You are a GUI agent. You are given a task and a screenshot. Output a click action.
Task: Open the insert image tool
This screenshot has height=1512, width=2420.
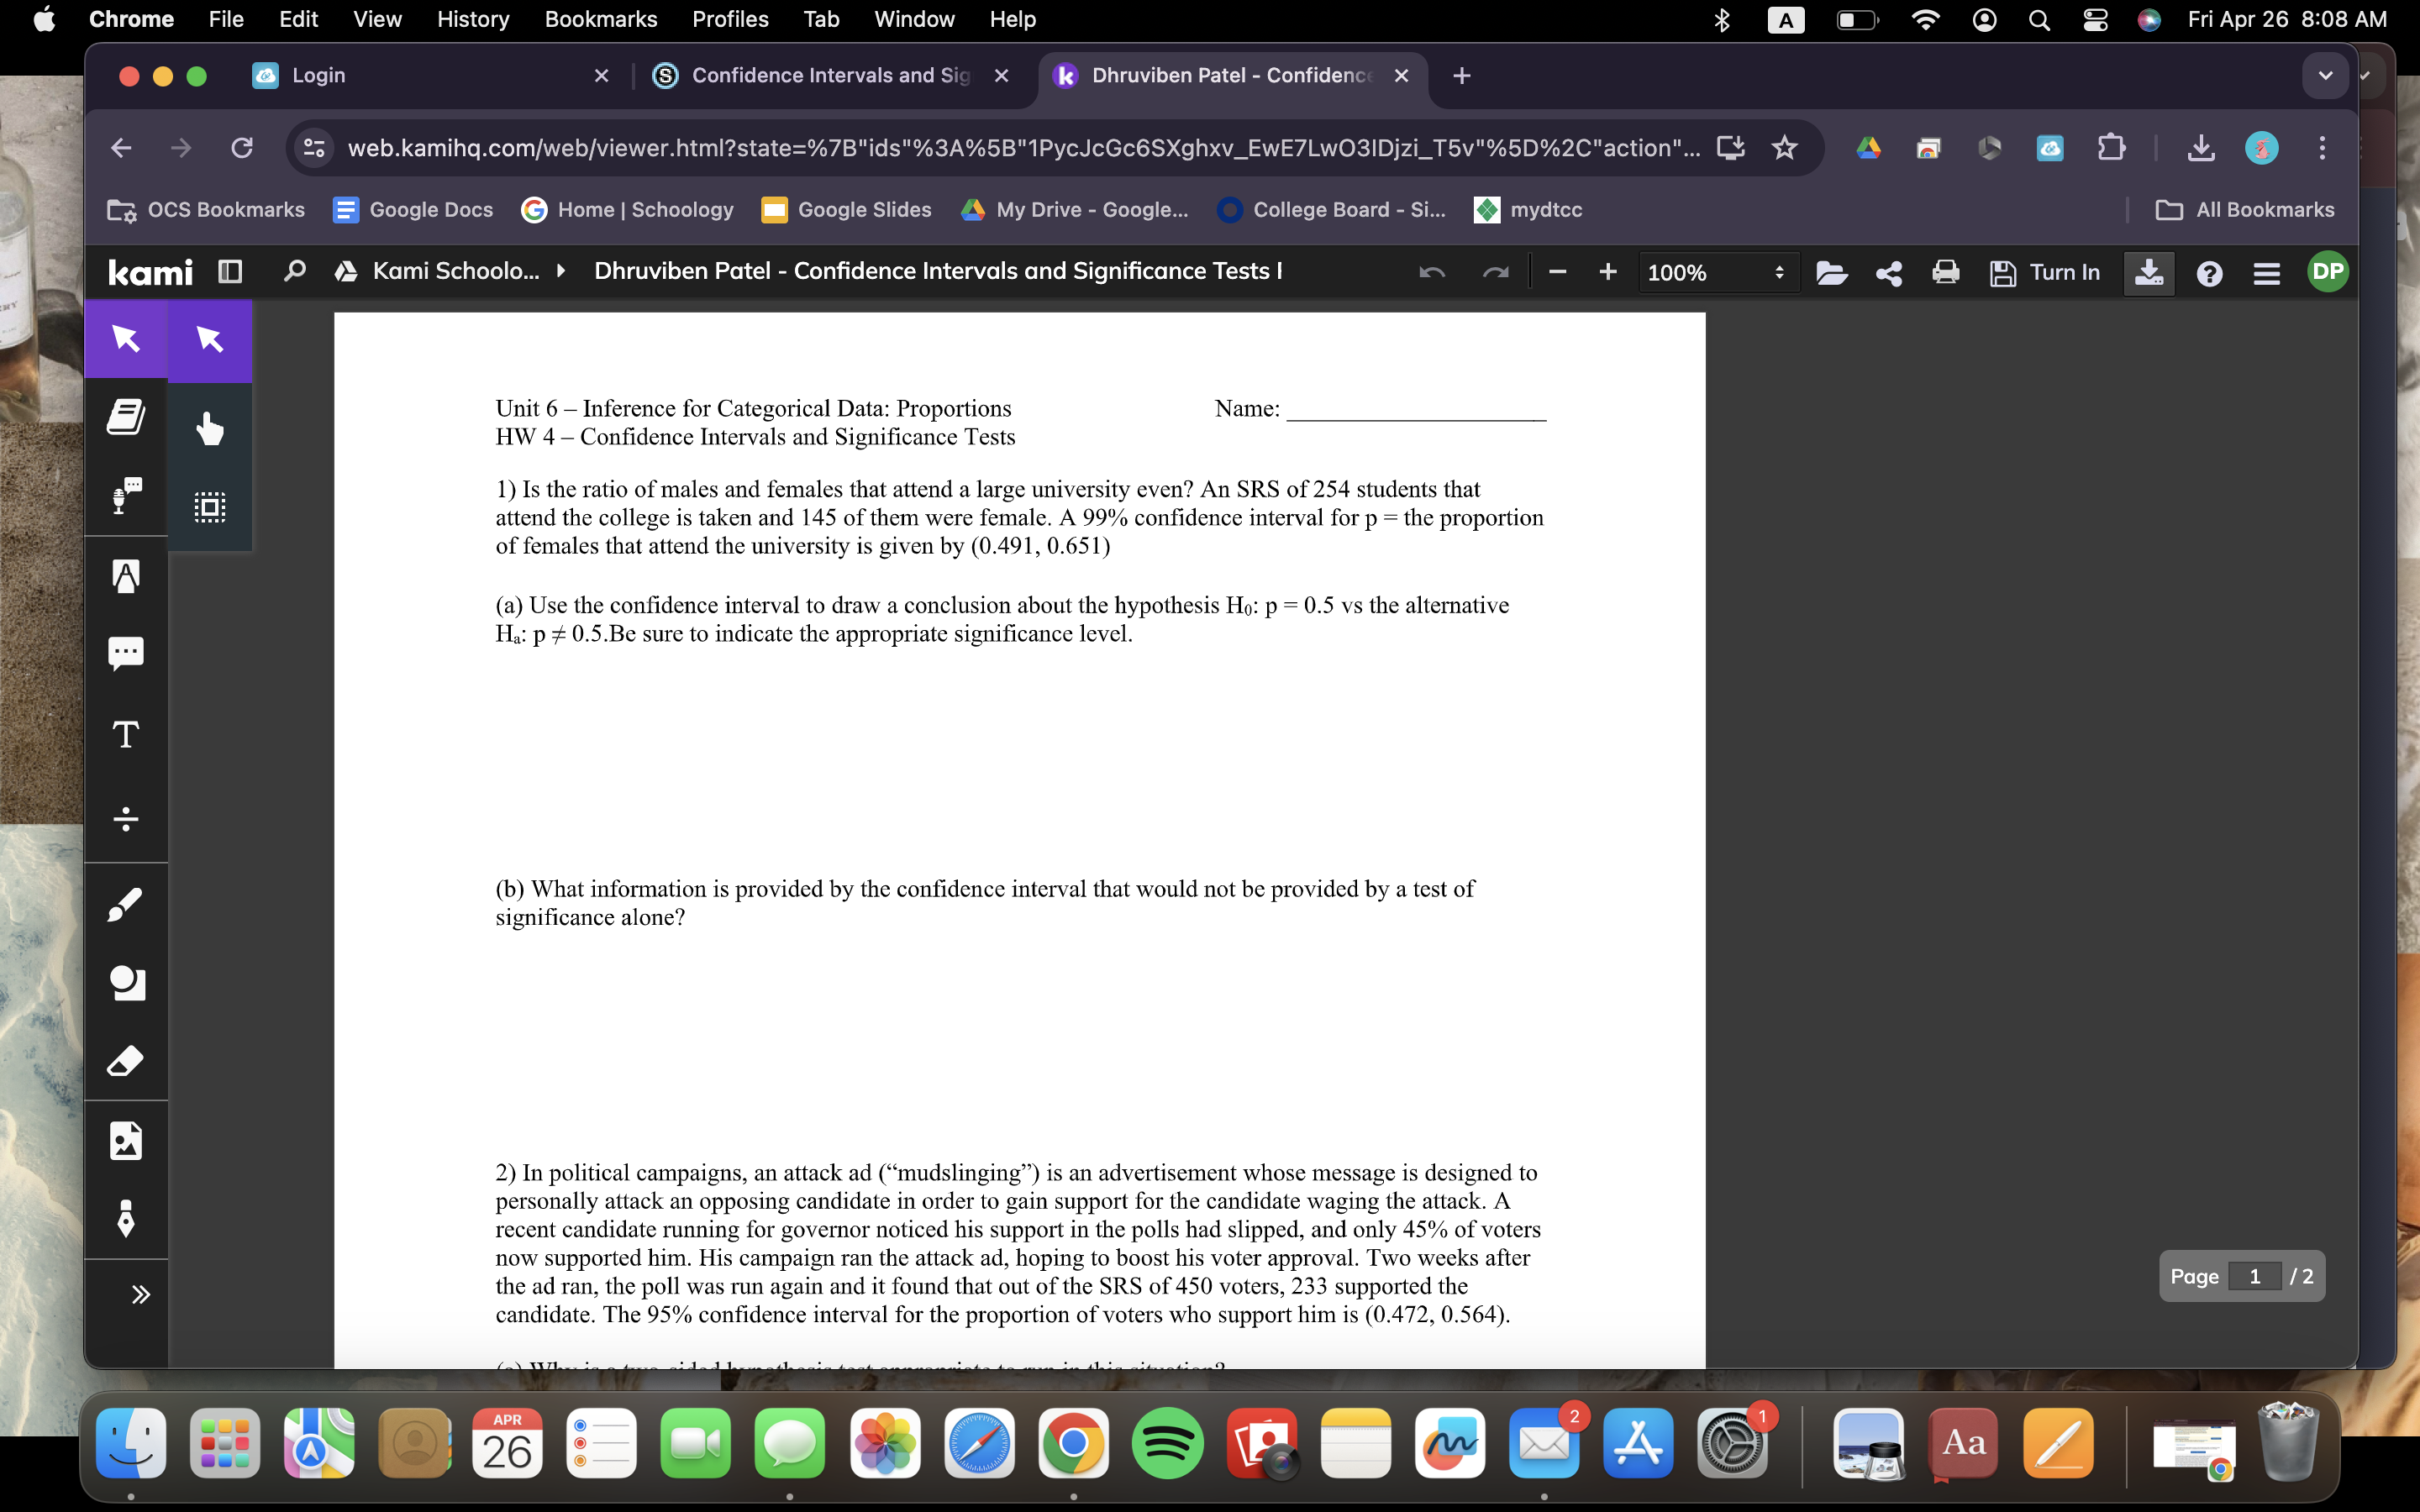coord(125,1139)
